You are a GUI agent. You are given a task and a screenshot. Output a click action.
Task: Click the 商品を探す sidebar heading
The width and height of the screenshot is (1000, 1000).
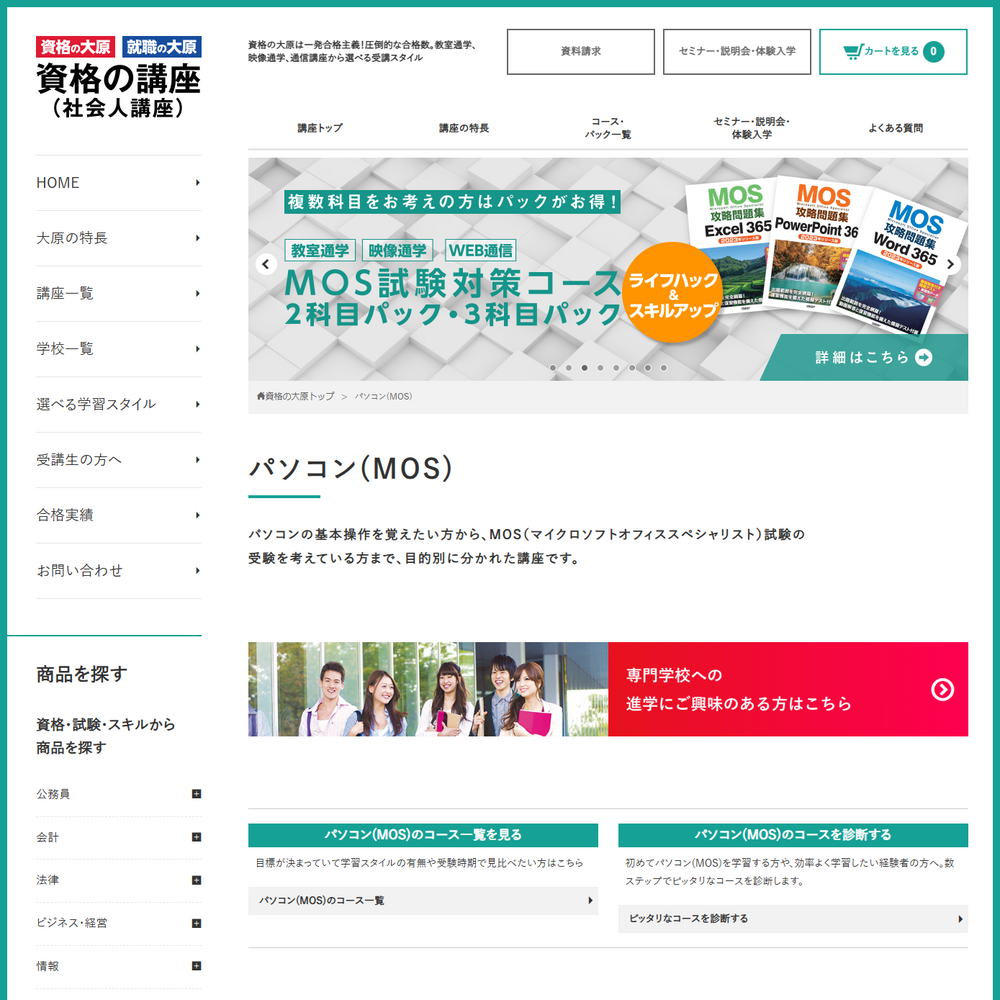pyautogui.click(x=82, y=674)
